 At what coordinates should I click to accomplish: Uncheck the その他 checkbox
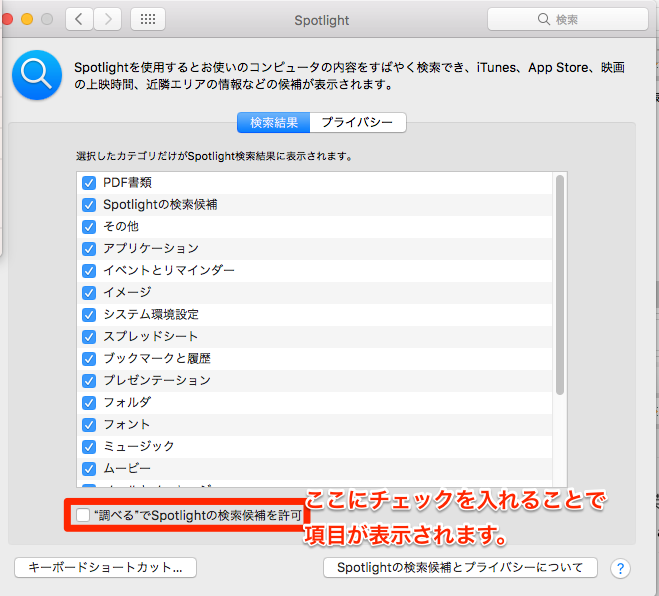(89, 227)
